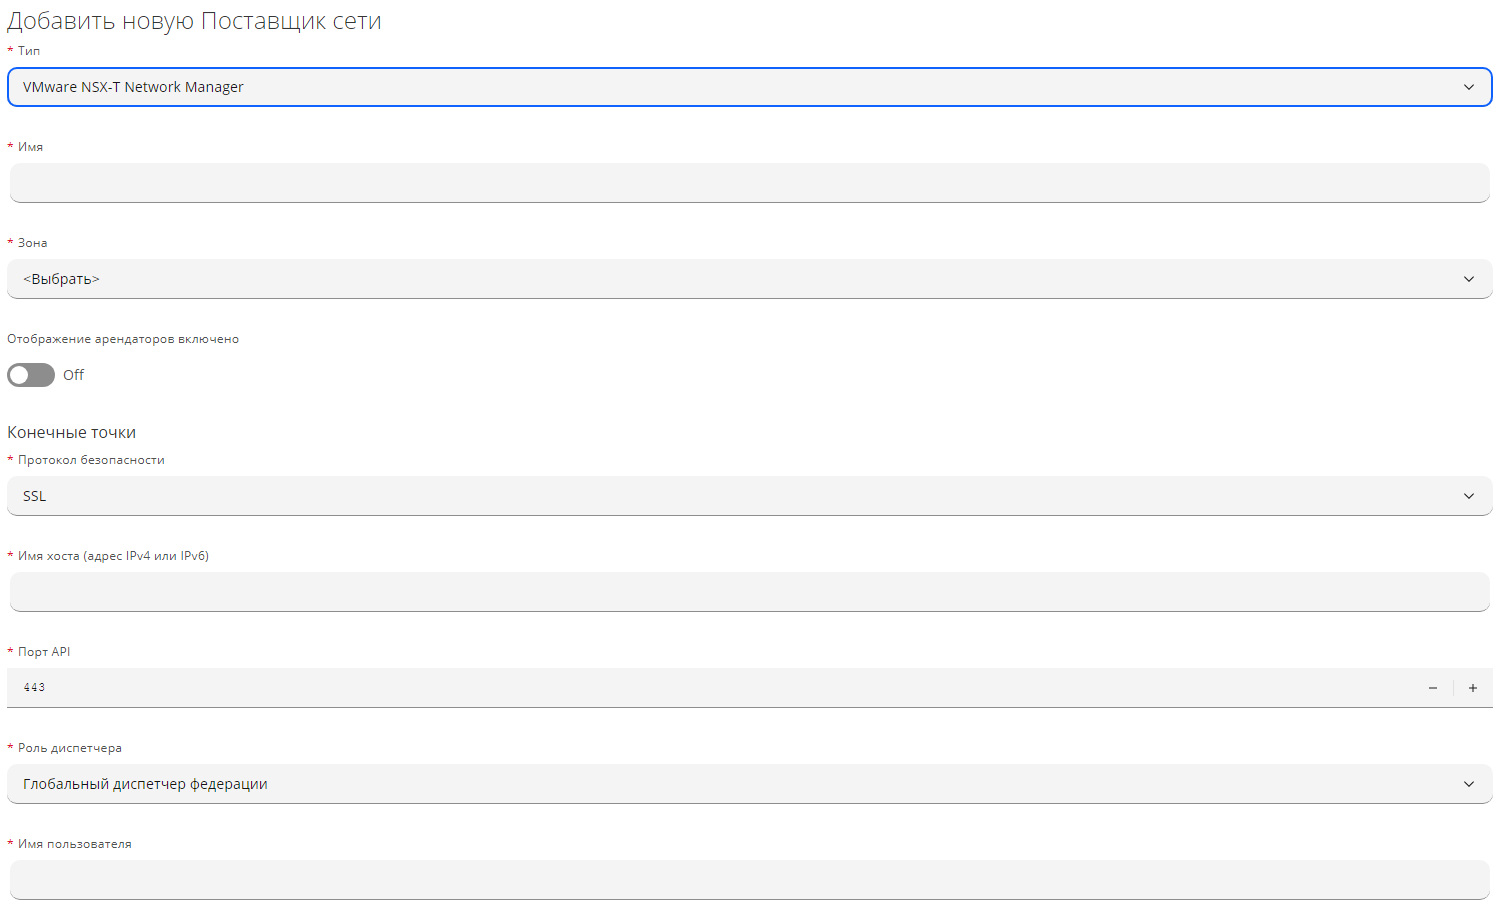
Task: Click the Конечные точки section heading
Action: tap(72, 432)
